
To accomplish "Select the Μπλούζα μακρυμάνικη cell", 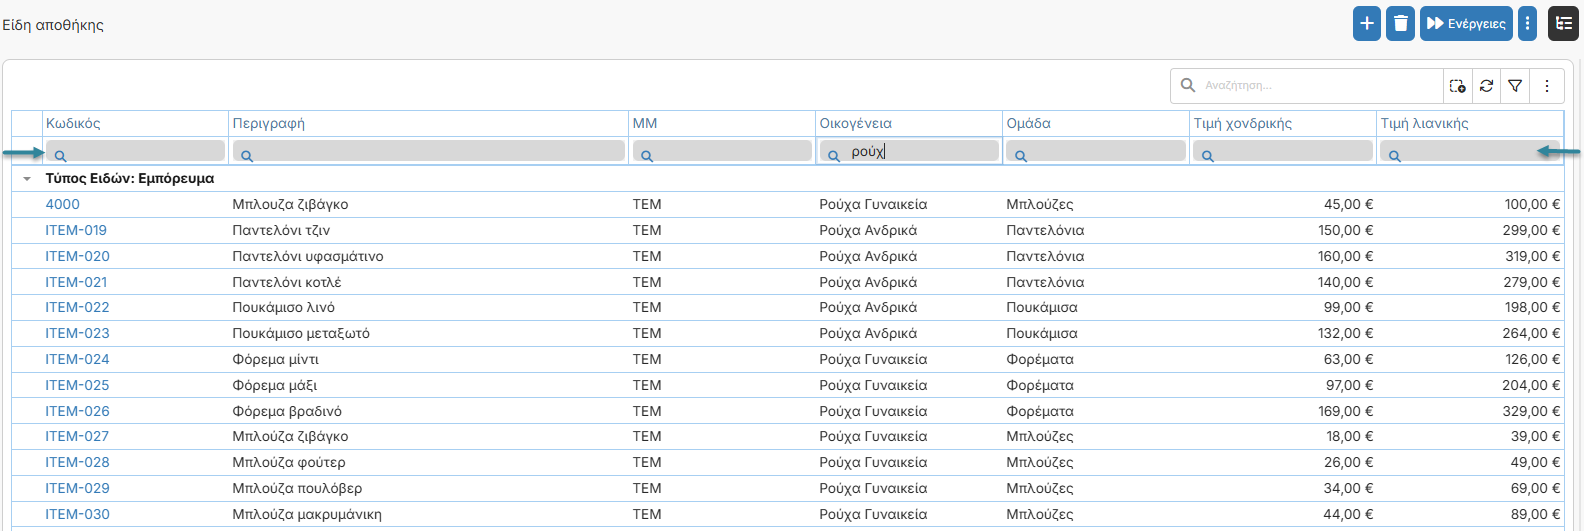I will coord(429,514).
